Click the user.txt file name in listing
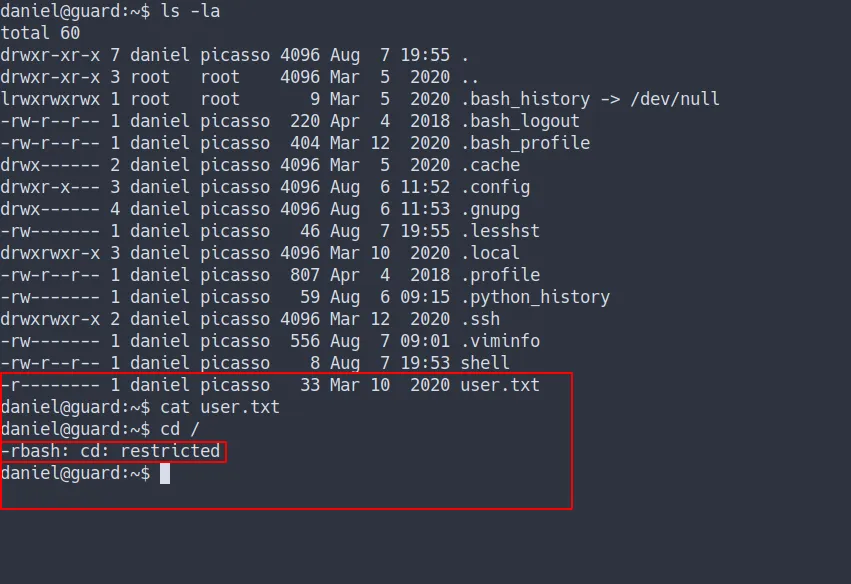This screenshot has width=851, height=584. click(500, 385)
